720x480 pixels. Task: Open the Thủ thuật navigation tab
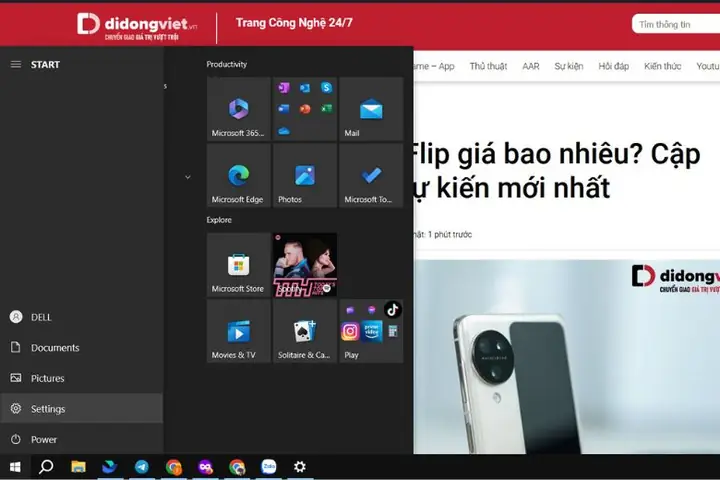[x=488, y=67]
